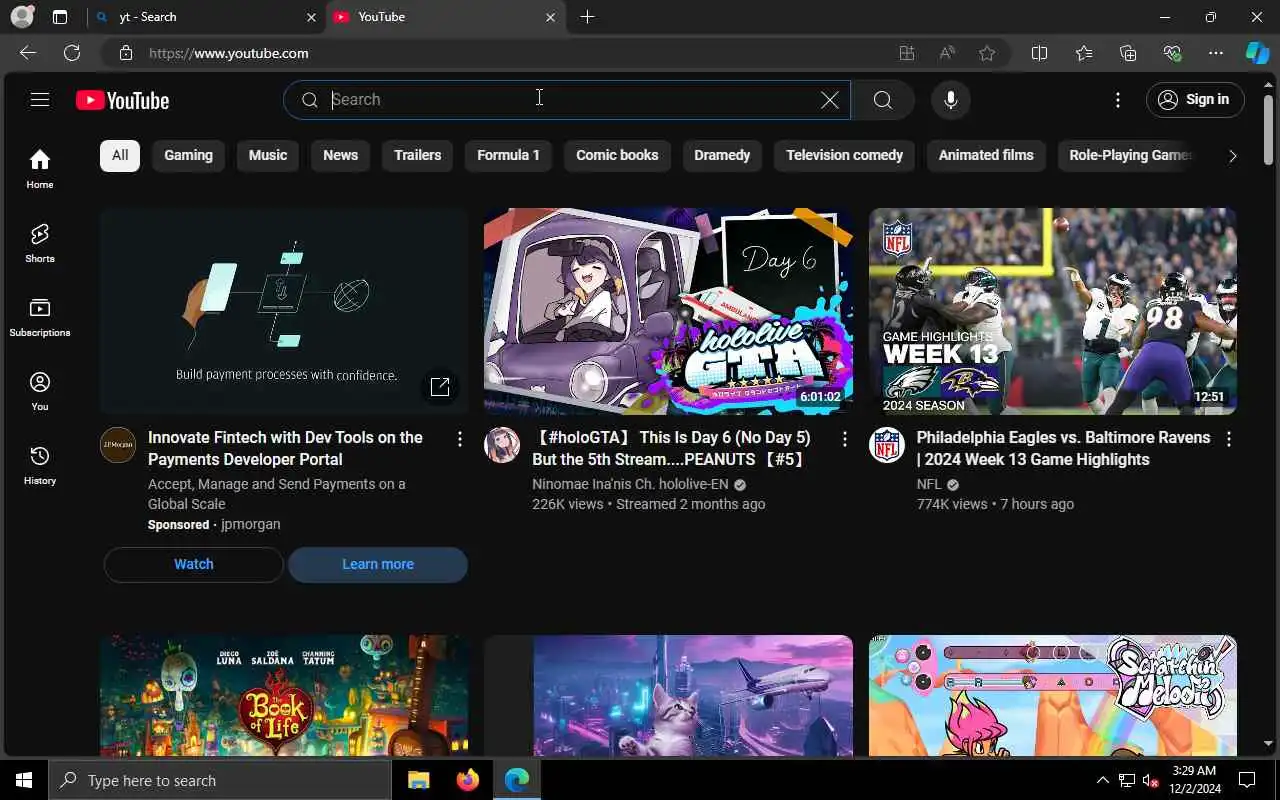The height and width of the screenshot is (800, 1280).
Task: Open options menu for holoGTA video
Action: (844, 439)
